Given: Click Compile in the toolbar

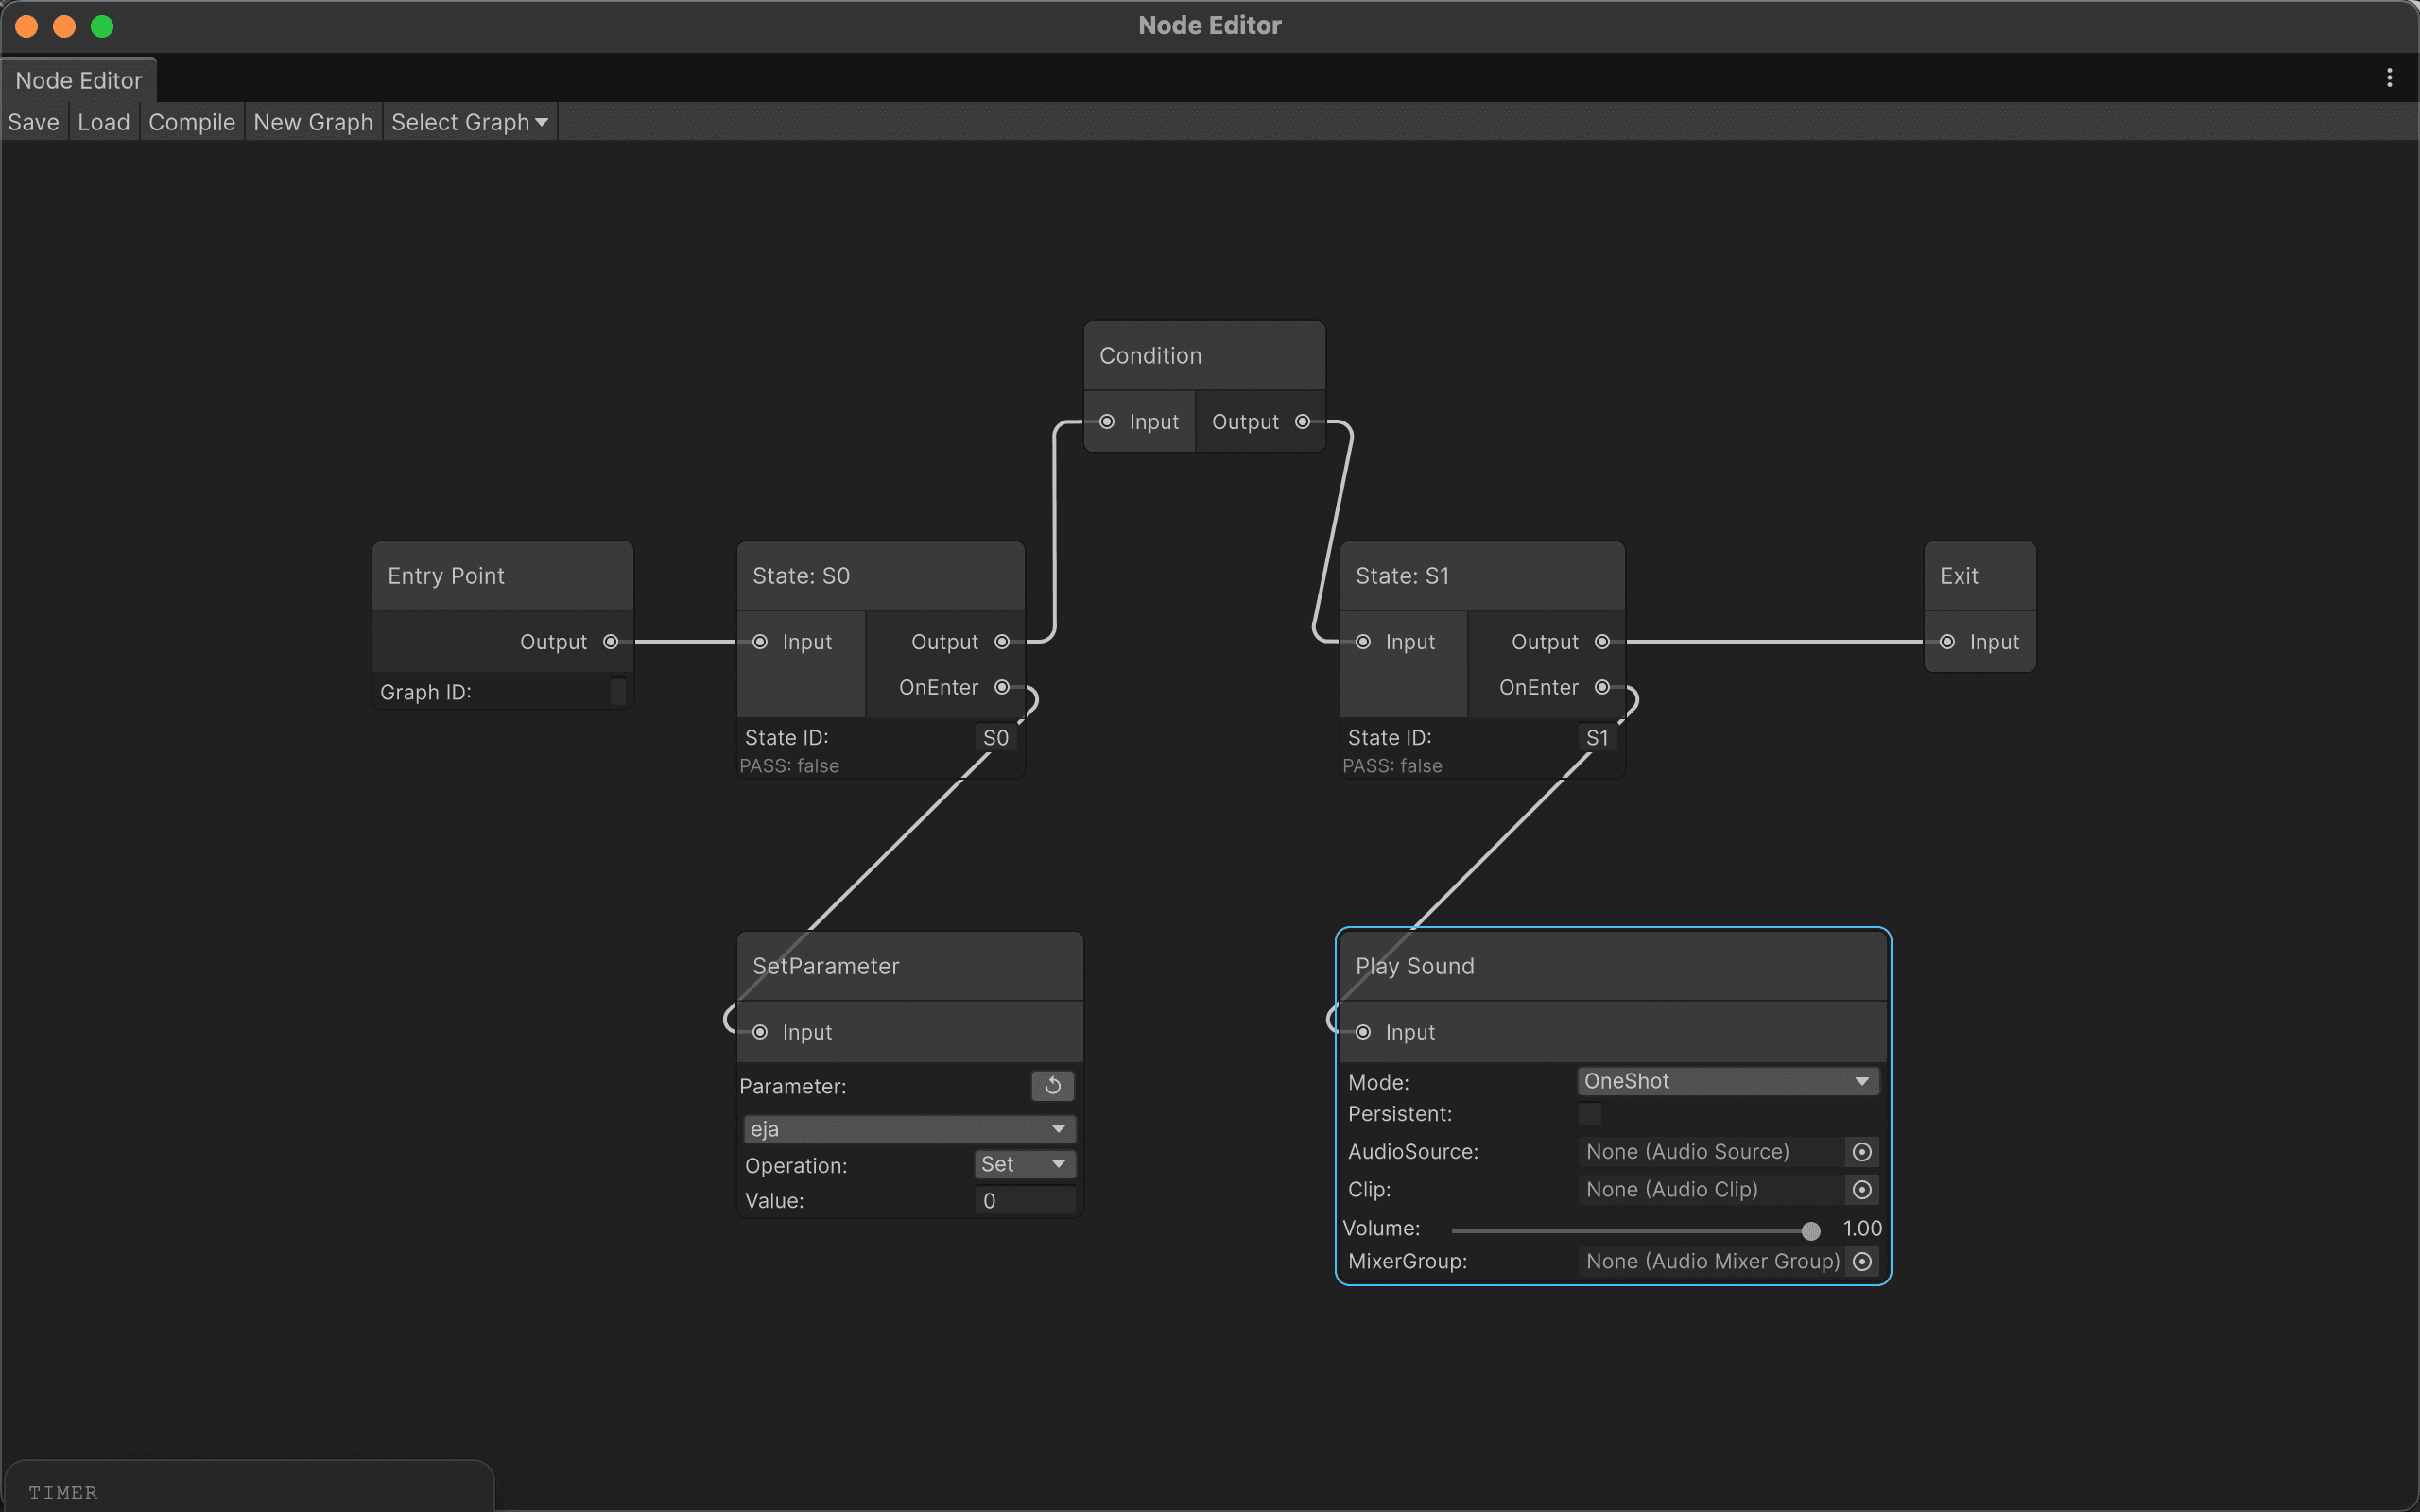Looking at the screenshot, I should point(192,122).
